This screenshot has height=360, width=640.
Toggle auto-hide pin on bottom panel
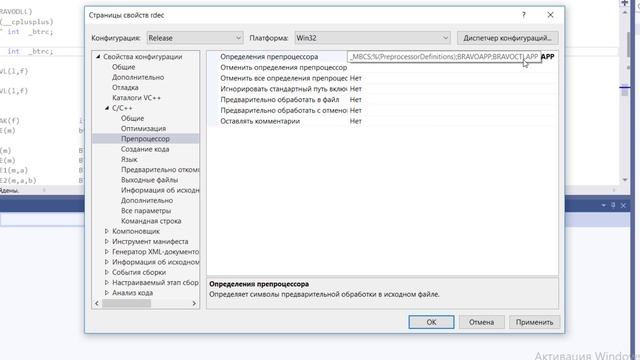613,205
